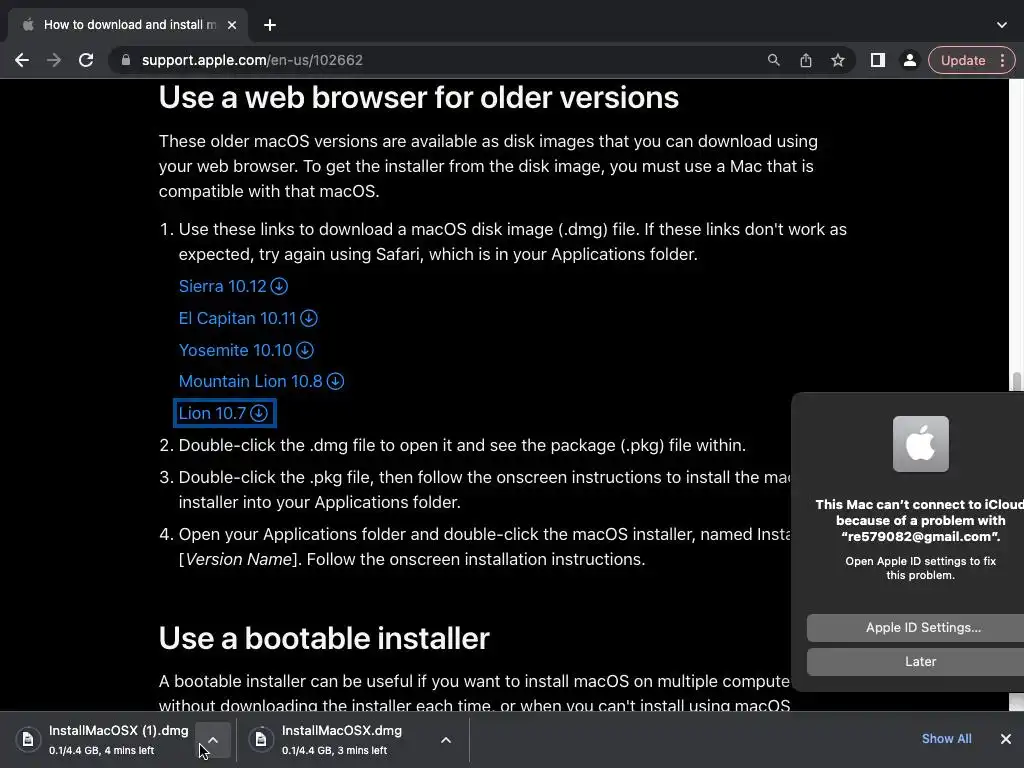The width and height of the screenshot is (1024, 768).
Task: Click the Update button in toolbar
Action: 963,60
